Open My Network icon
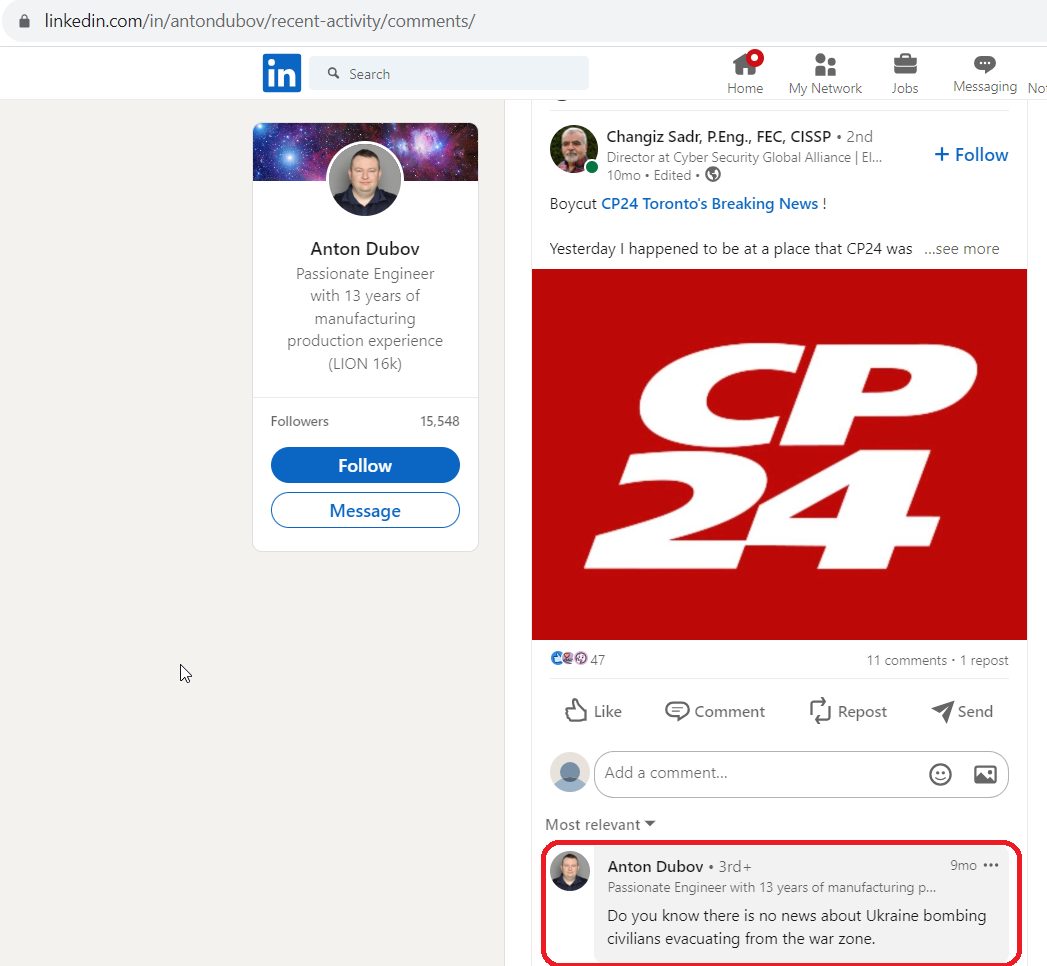 pos(825,65)
